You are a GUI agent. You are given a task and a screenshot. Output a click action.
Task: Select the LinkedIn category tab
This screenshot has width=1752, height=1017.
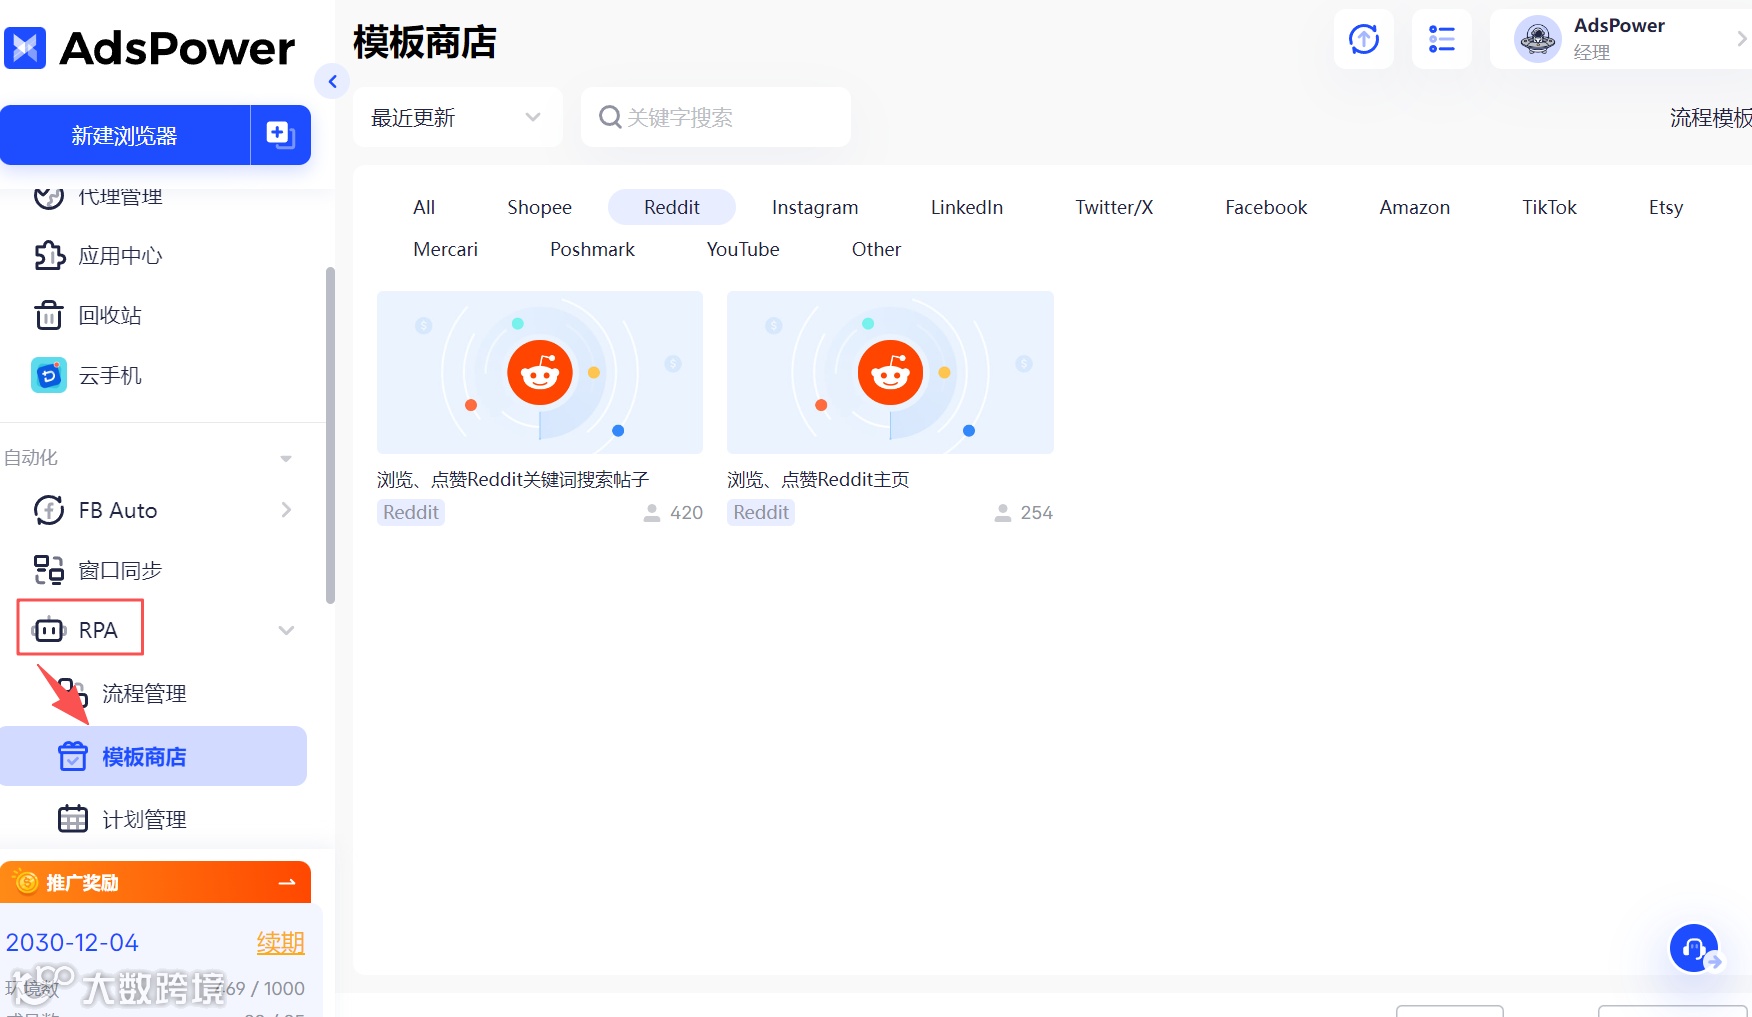(967, 207)
